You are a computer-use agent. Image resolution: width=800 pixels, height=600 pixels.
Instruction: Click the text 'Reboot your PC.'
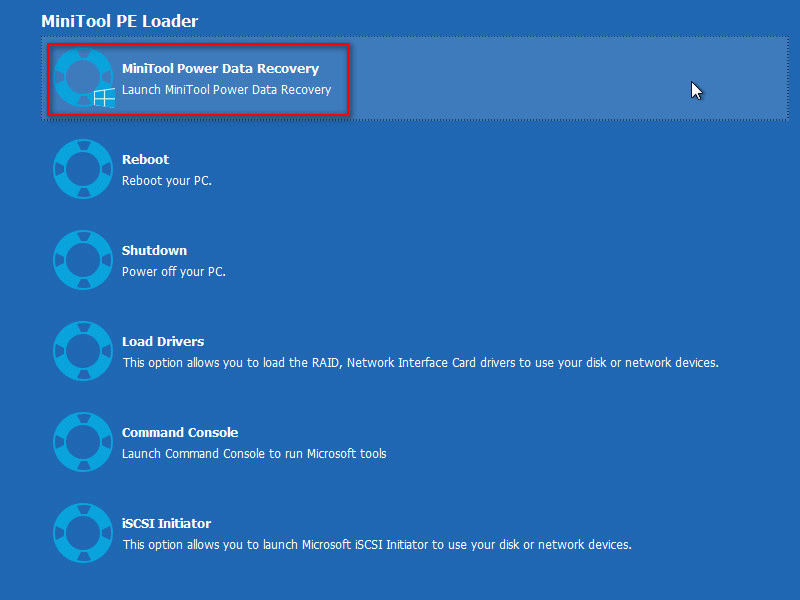[167, 180]
